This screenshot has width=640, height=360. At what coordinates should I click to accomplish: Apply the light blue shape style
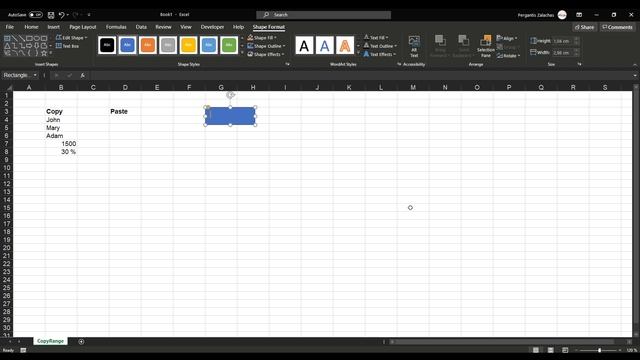209,45
